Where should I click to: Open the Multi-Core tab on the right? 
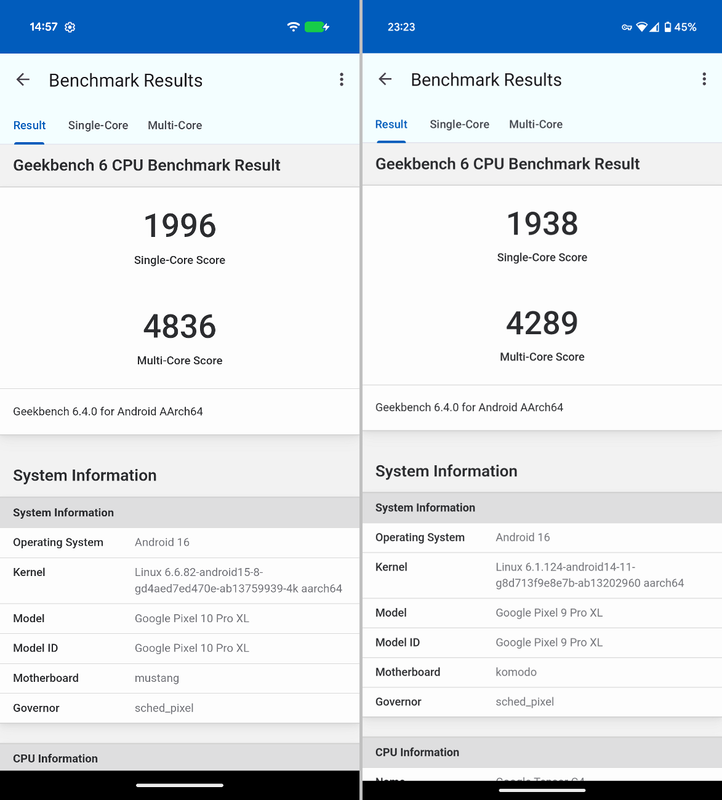pyautogui.click(x=535, y=124)
